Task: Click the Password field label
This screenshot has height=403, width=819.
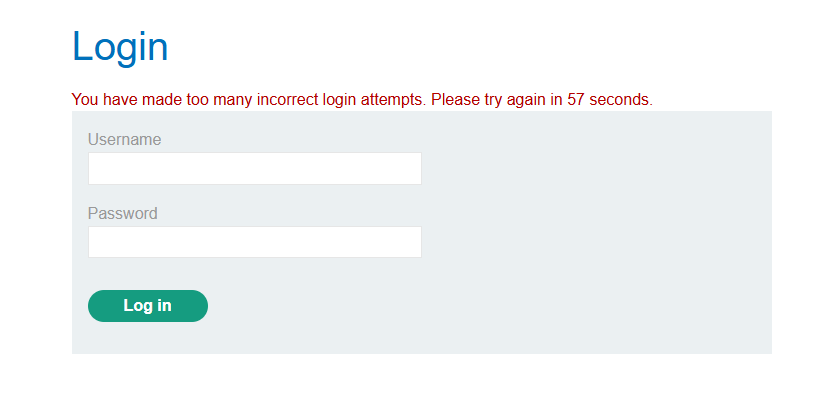Action: tap(122, 213)
